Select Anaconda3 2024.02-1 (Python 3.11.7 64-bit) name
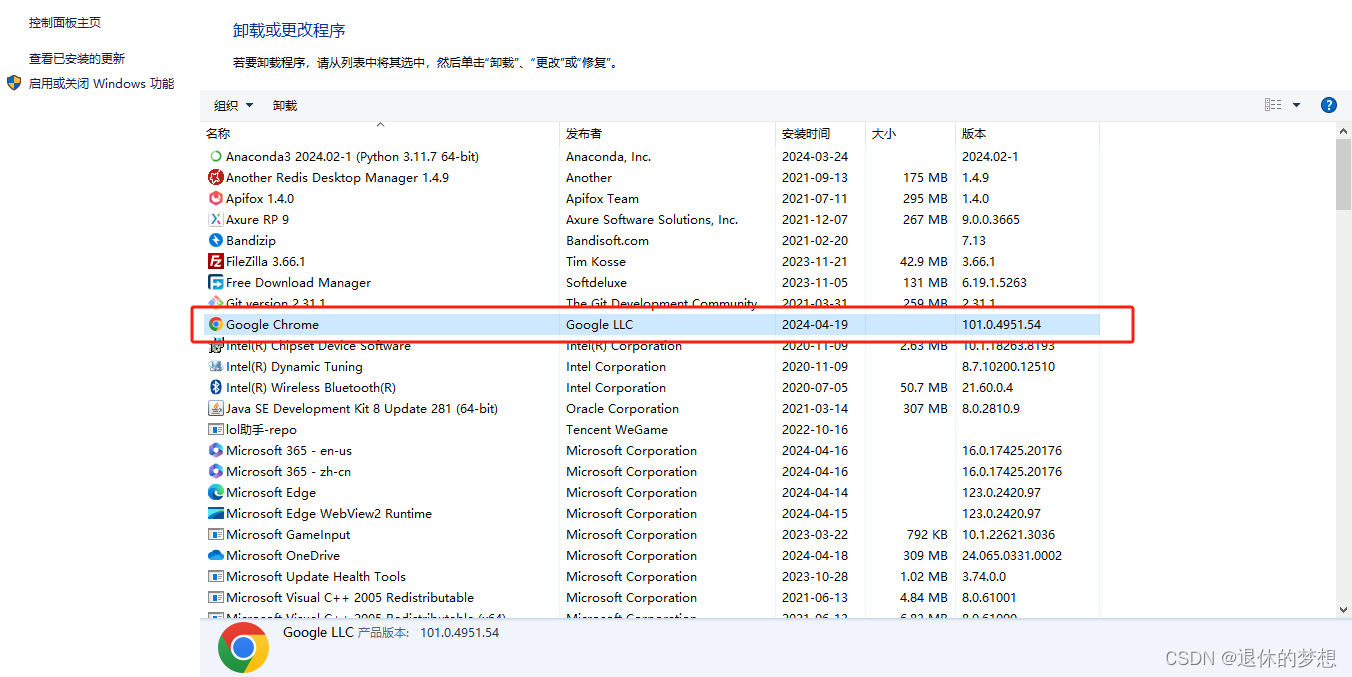Screen dimensions: 1352x677 [352, 156]
